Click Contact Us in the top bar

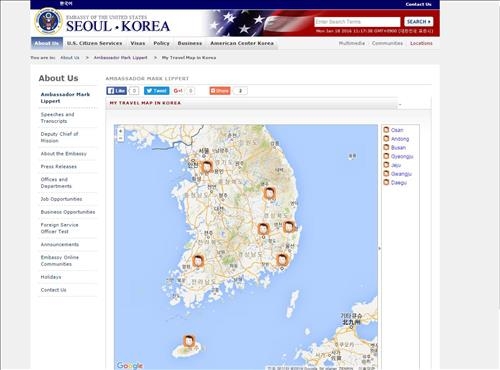point(418,4)
